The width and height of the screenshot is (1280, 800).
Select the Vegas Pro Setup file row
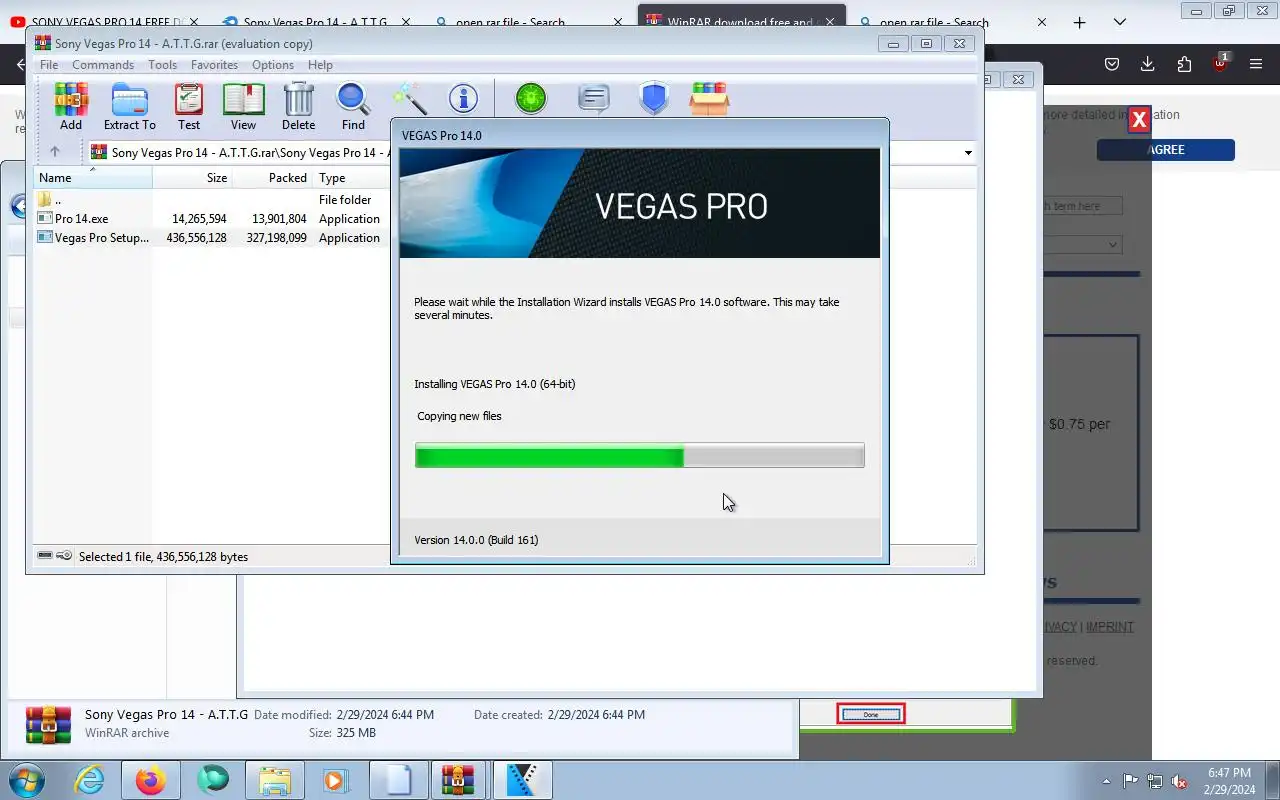tap(210, 238)
